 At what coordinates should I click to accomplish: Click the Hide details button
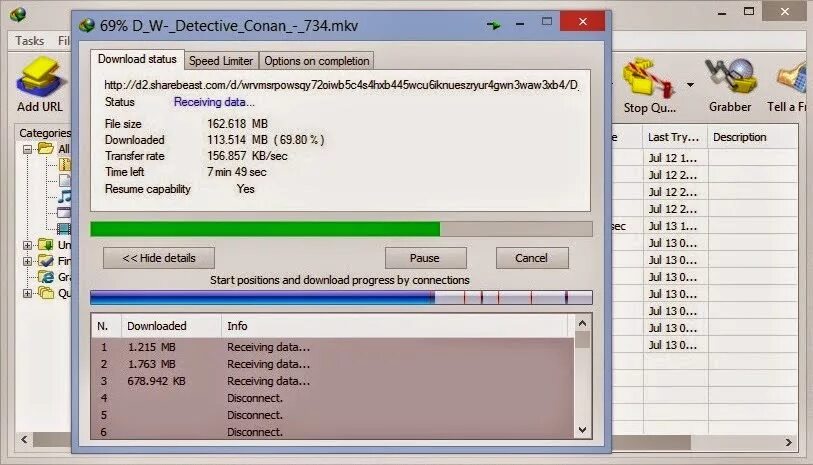coord(159,258)
